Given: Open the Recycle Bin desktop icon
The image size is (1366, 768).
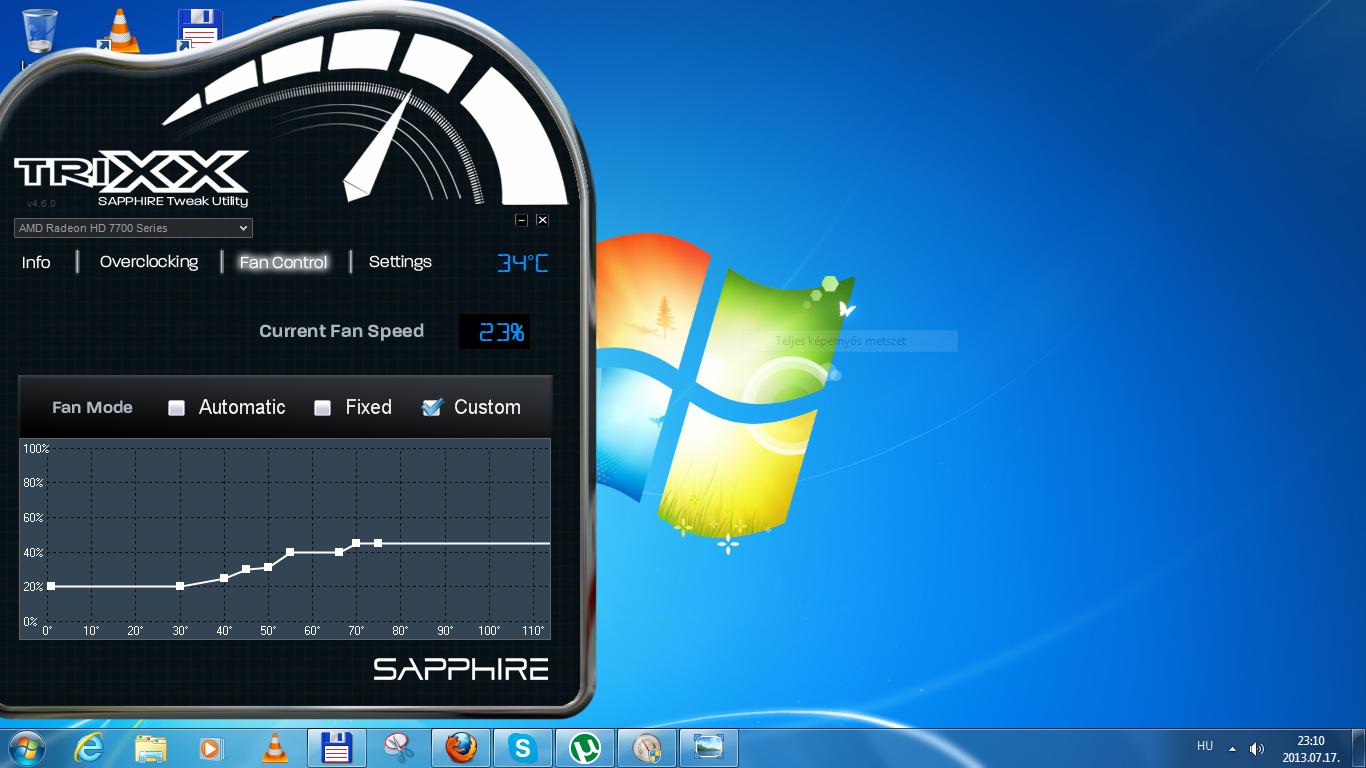Looking at the screenshot, I should (x=40, y=31).
